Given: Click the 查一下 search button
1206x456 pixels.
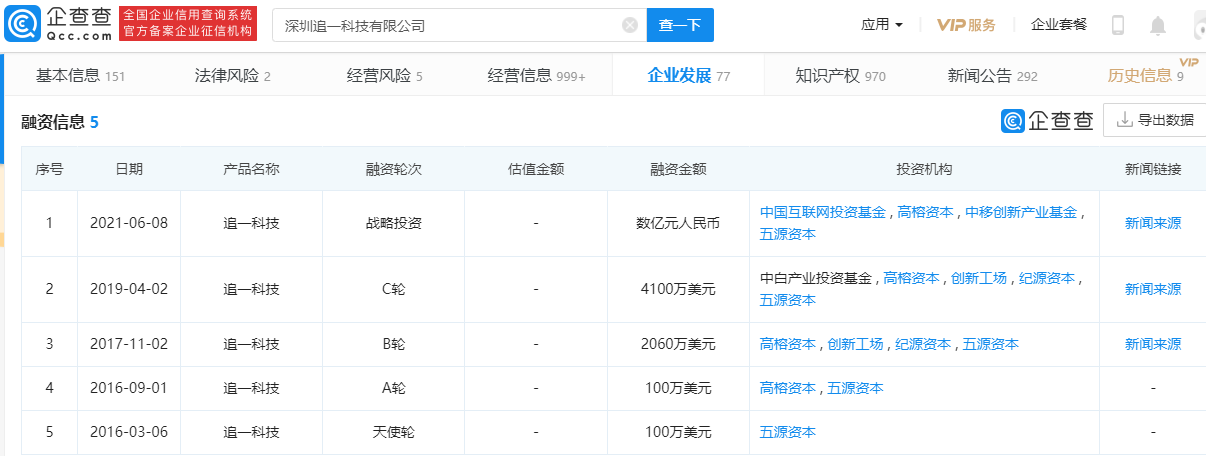Looking at the screenshot, I should (680, 25).
